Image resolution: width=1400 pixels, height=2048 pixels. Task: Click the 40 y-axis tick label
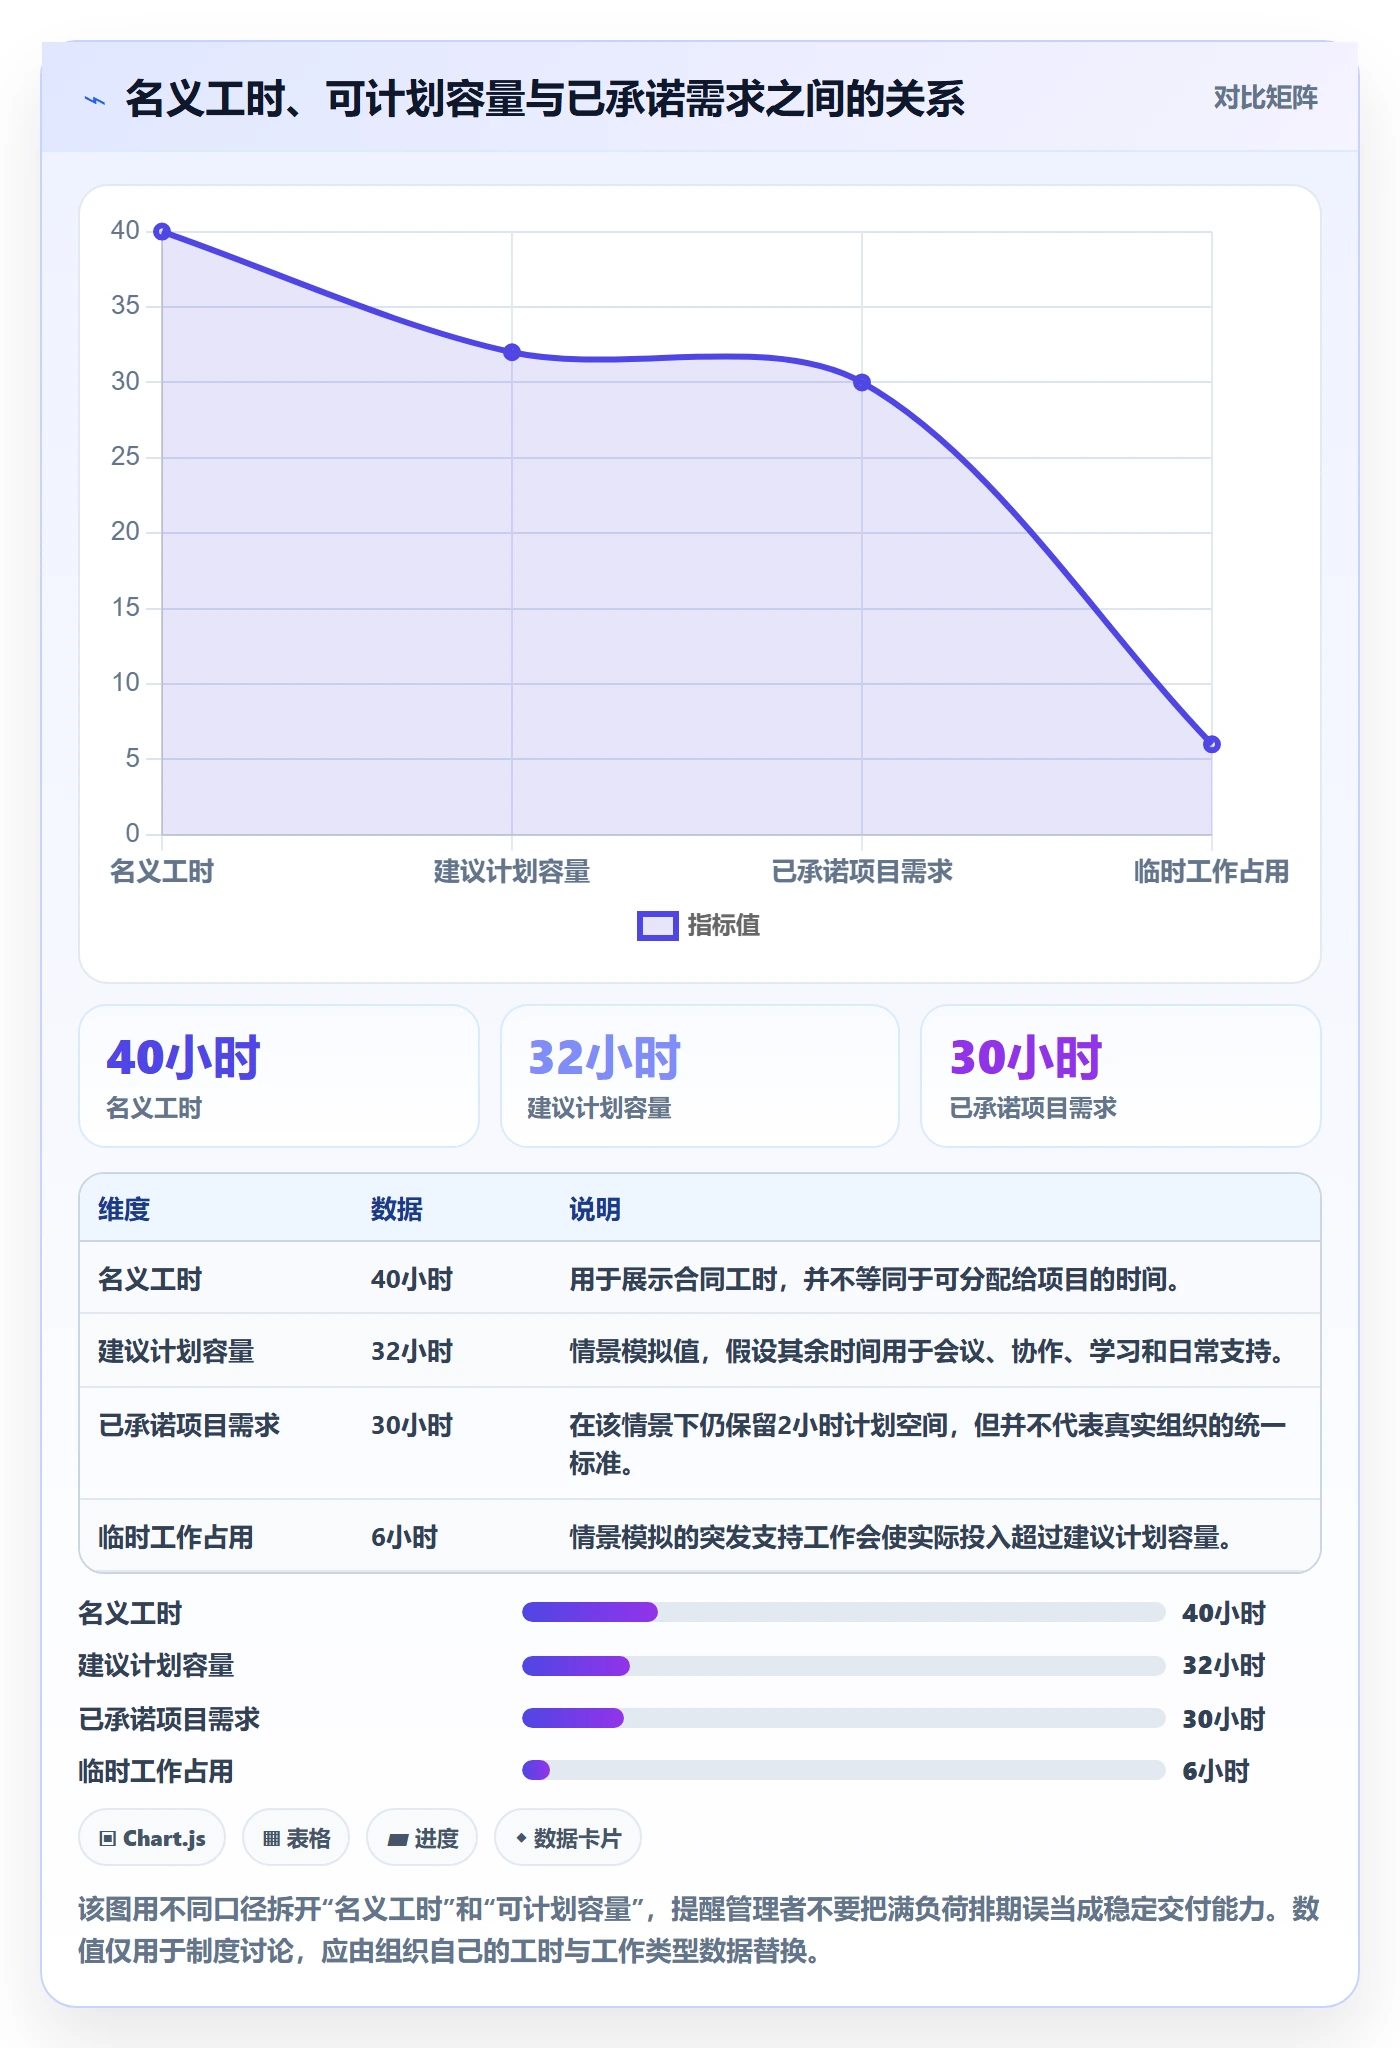[x=125, y=231]
